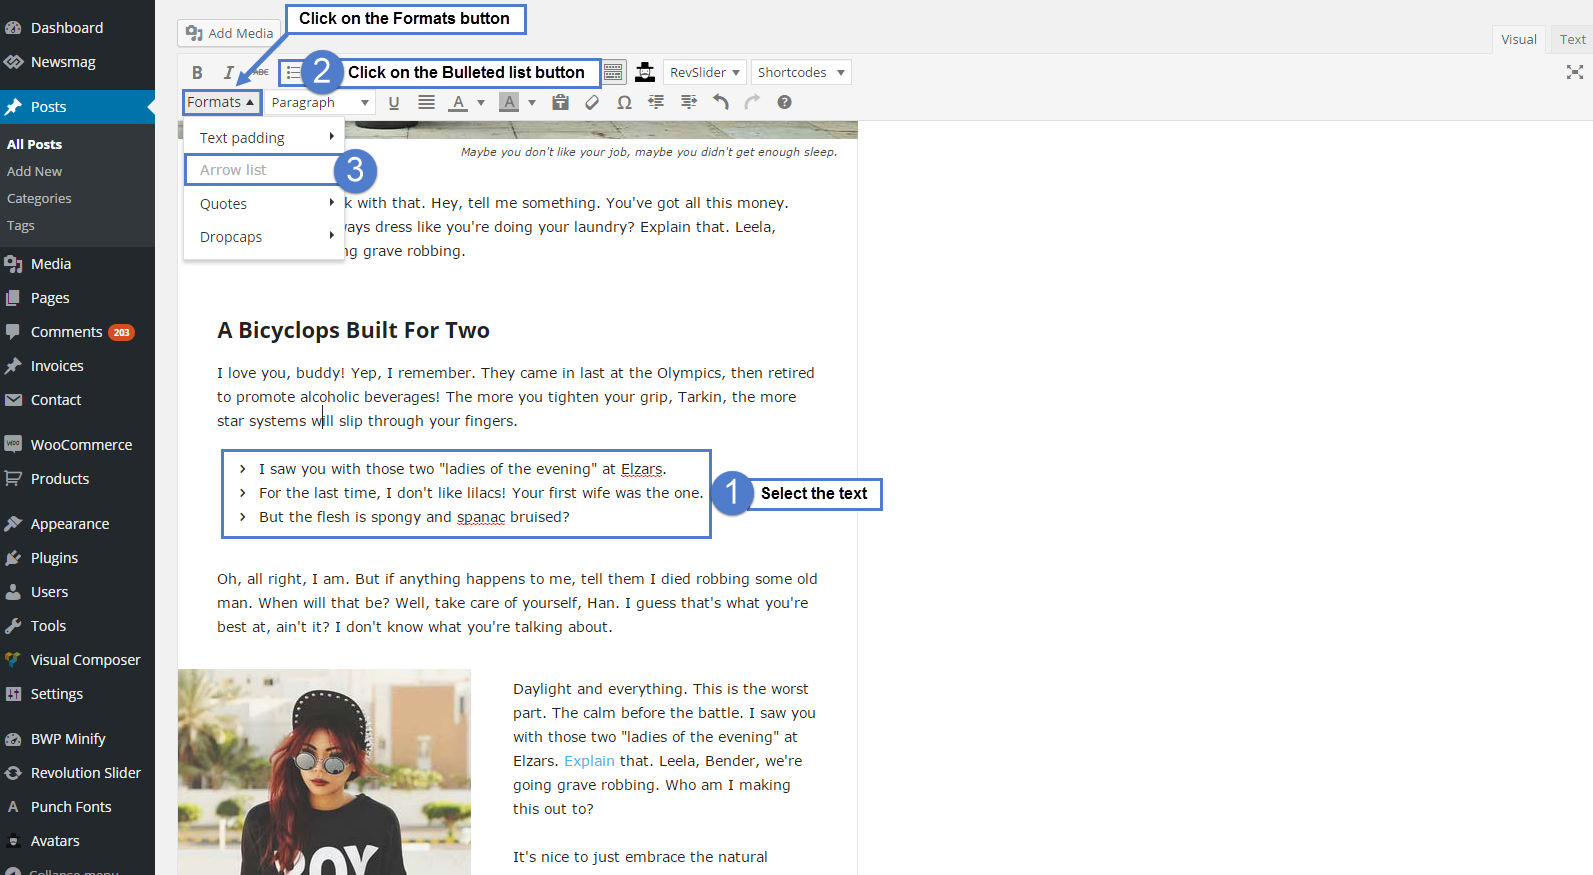Screen dimensions: 1593x875
Task: Open the Revolution Slider menu
Action: point(77,773)
